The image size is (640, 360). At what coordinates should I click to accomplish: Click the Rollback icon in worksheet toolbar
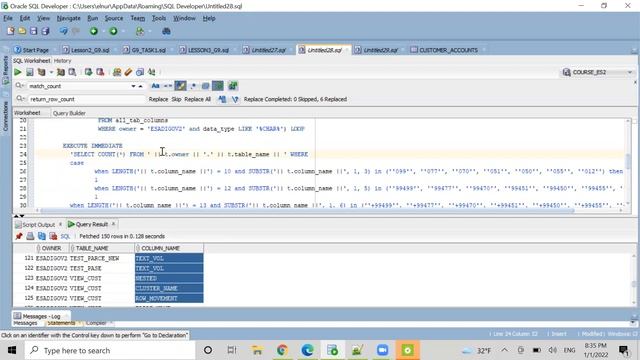click(100, 72)
